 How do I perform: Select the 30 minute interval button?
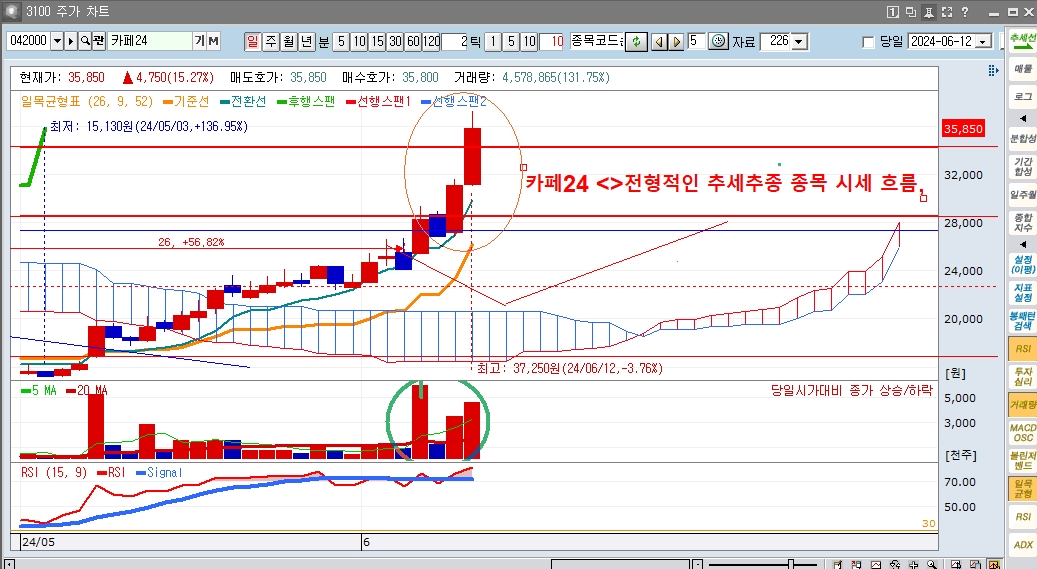pyautogui.click(x=395, y=42)
